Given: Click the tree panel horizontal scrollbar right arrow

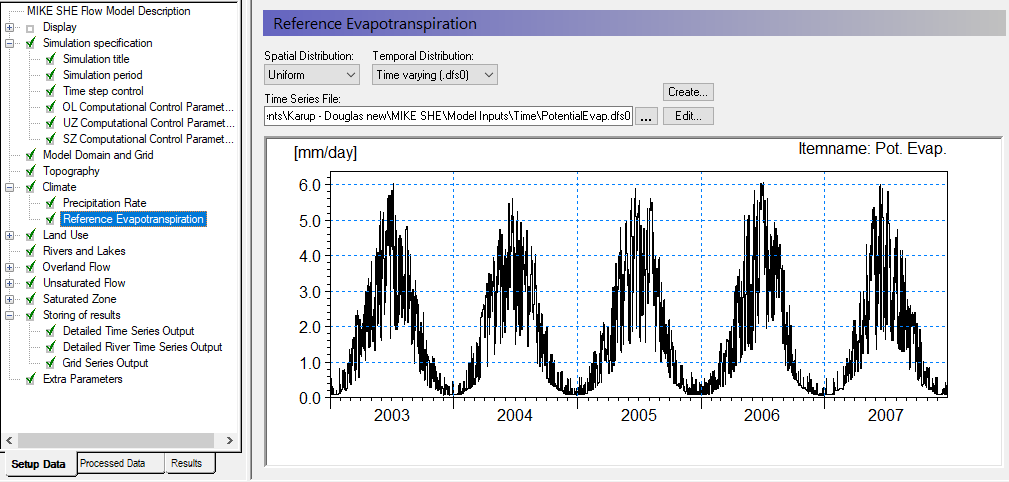Looking at the screenshot, I should tap(230, 440).
